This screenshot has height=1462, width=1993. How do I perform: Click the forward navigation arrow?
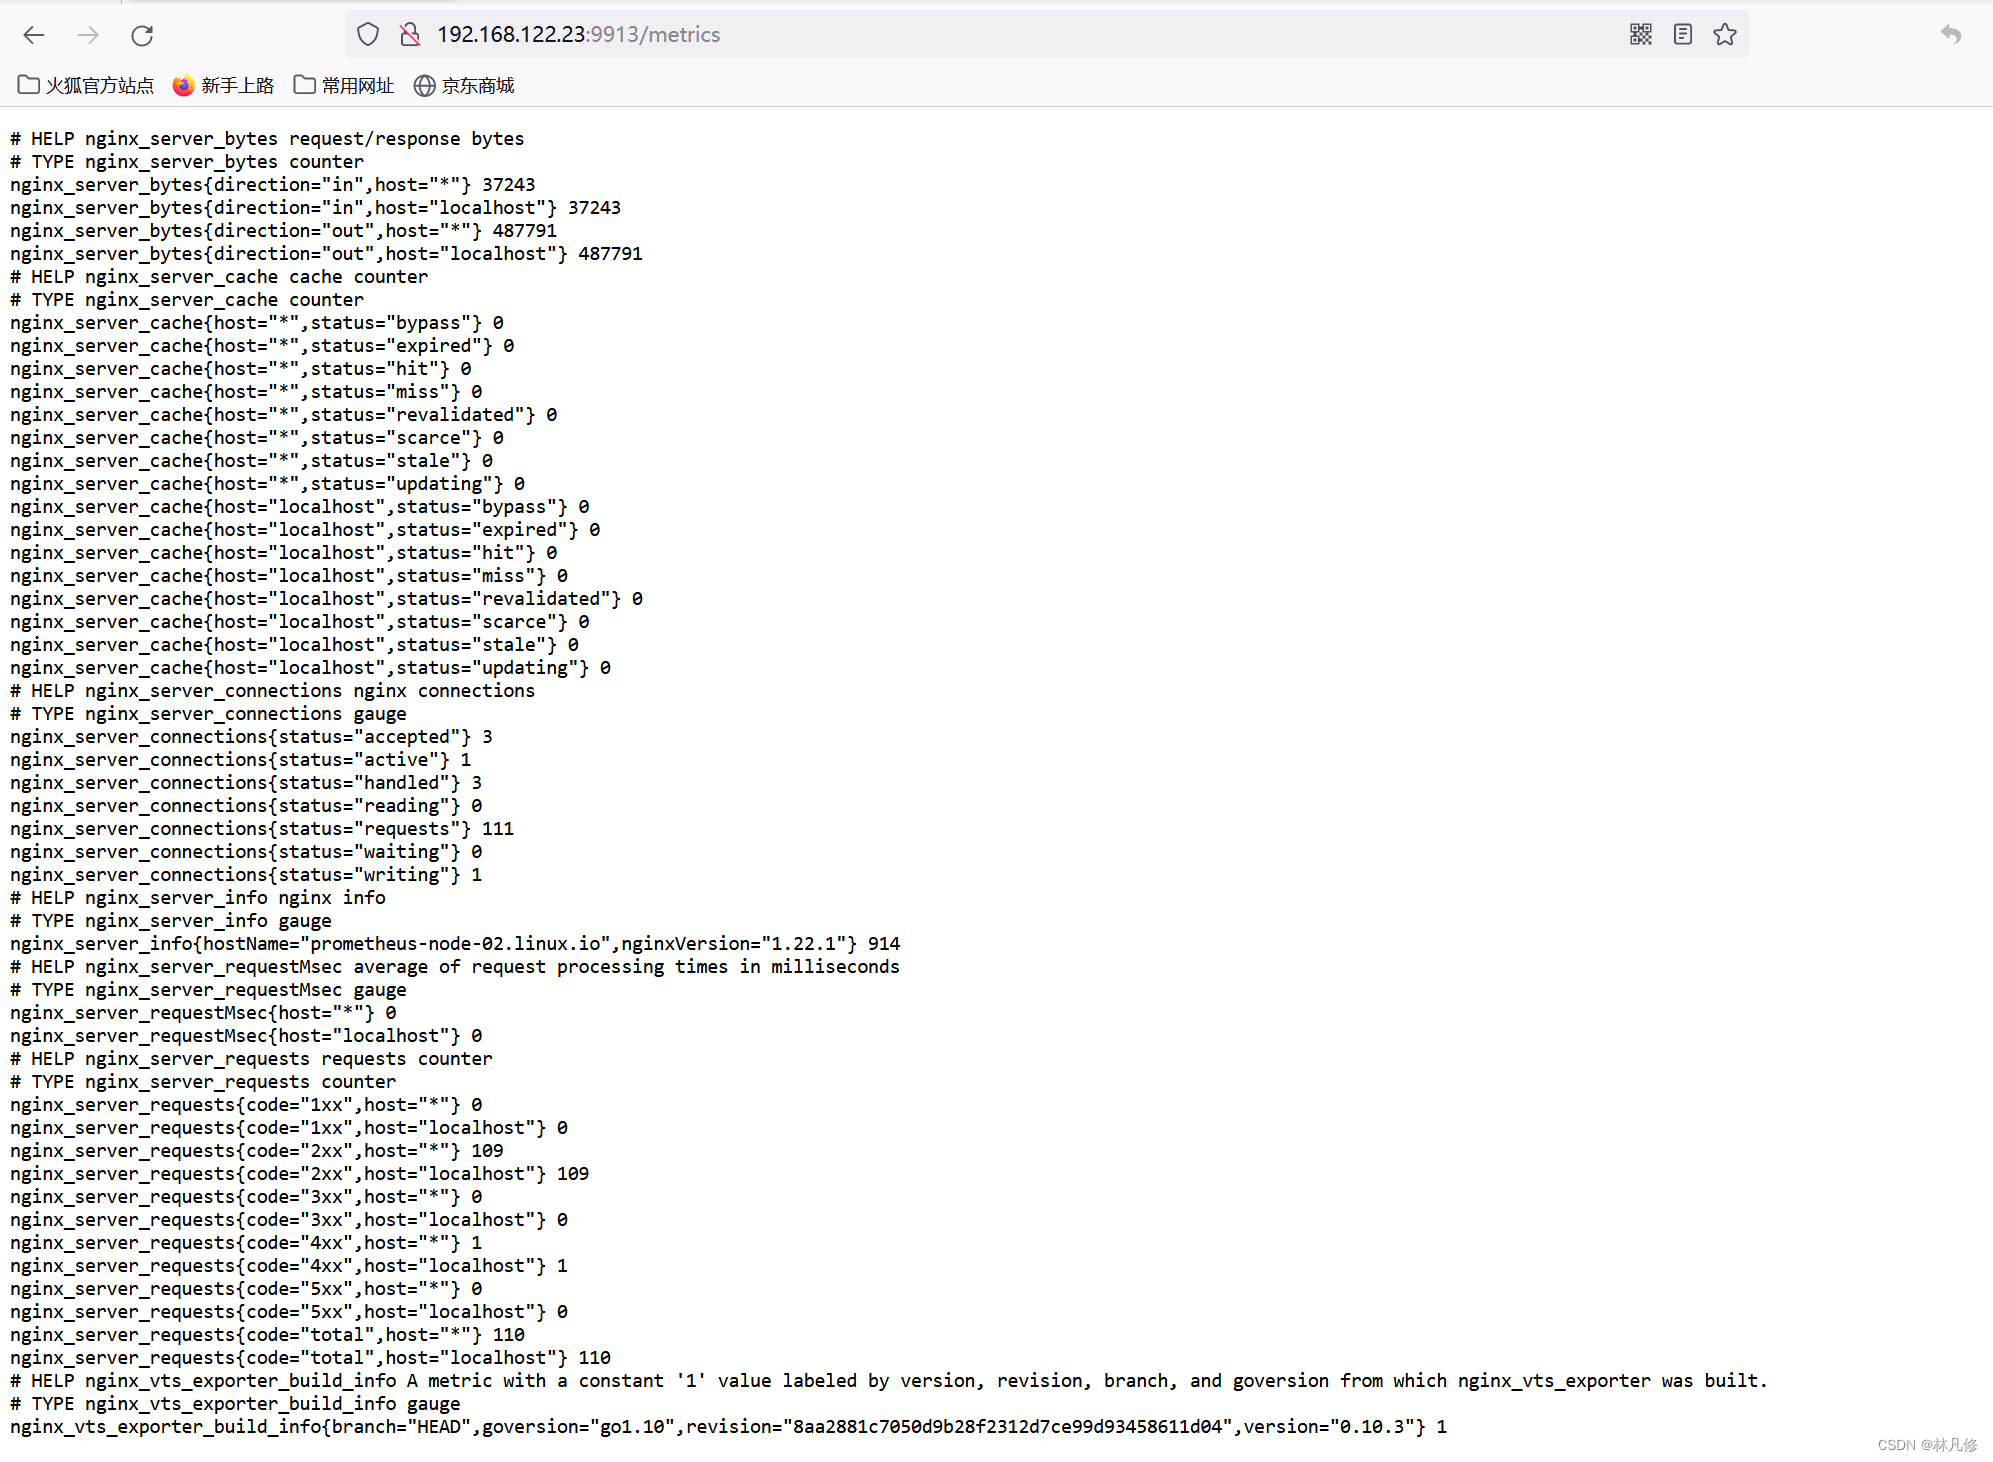pos(88,35)
